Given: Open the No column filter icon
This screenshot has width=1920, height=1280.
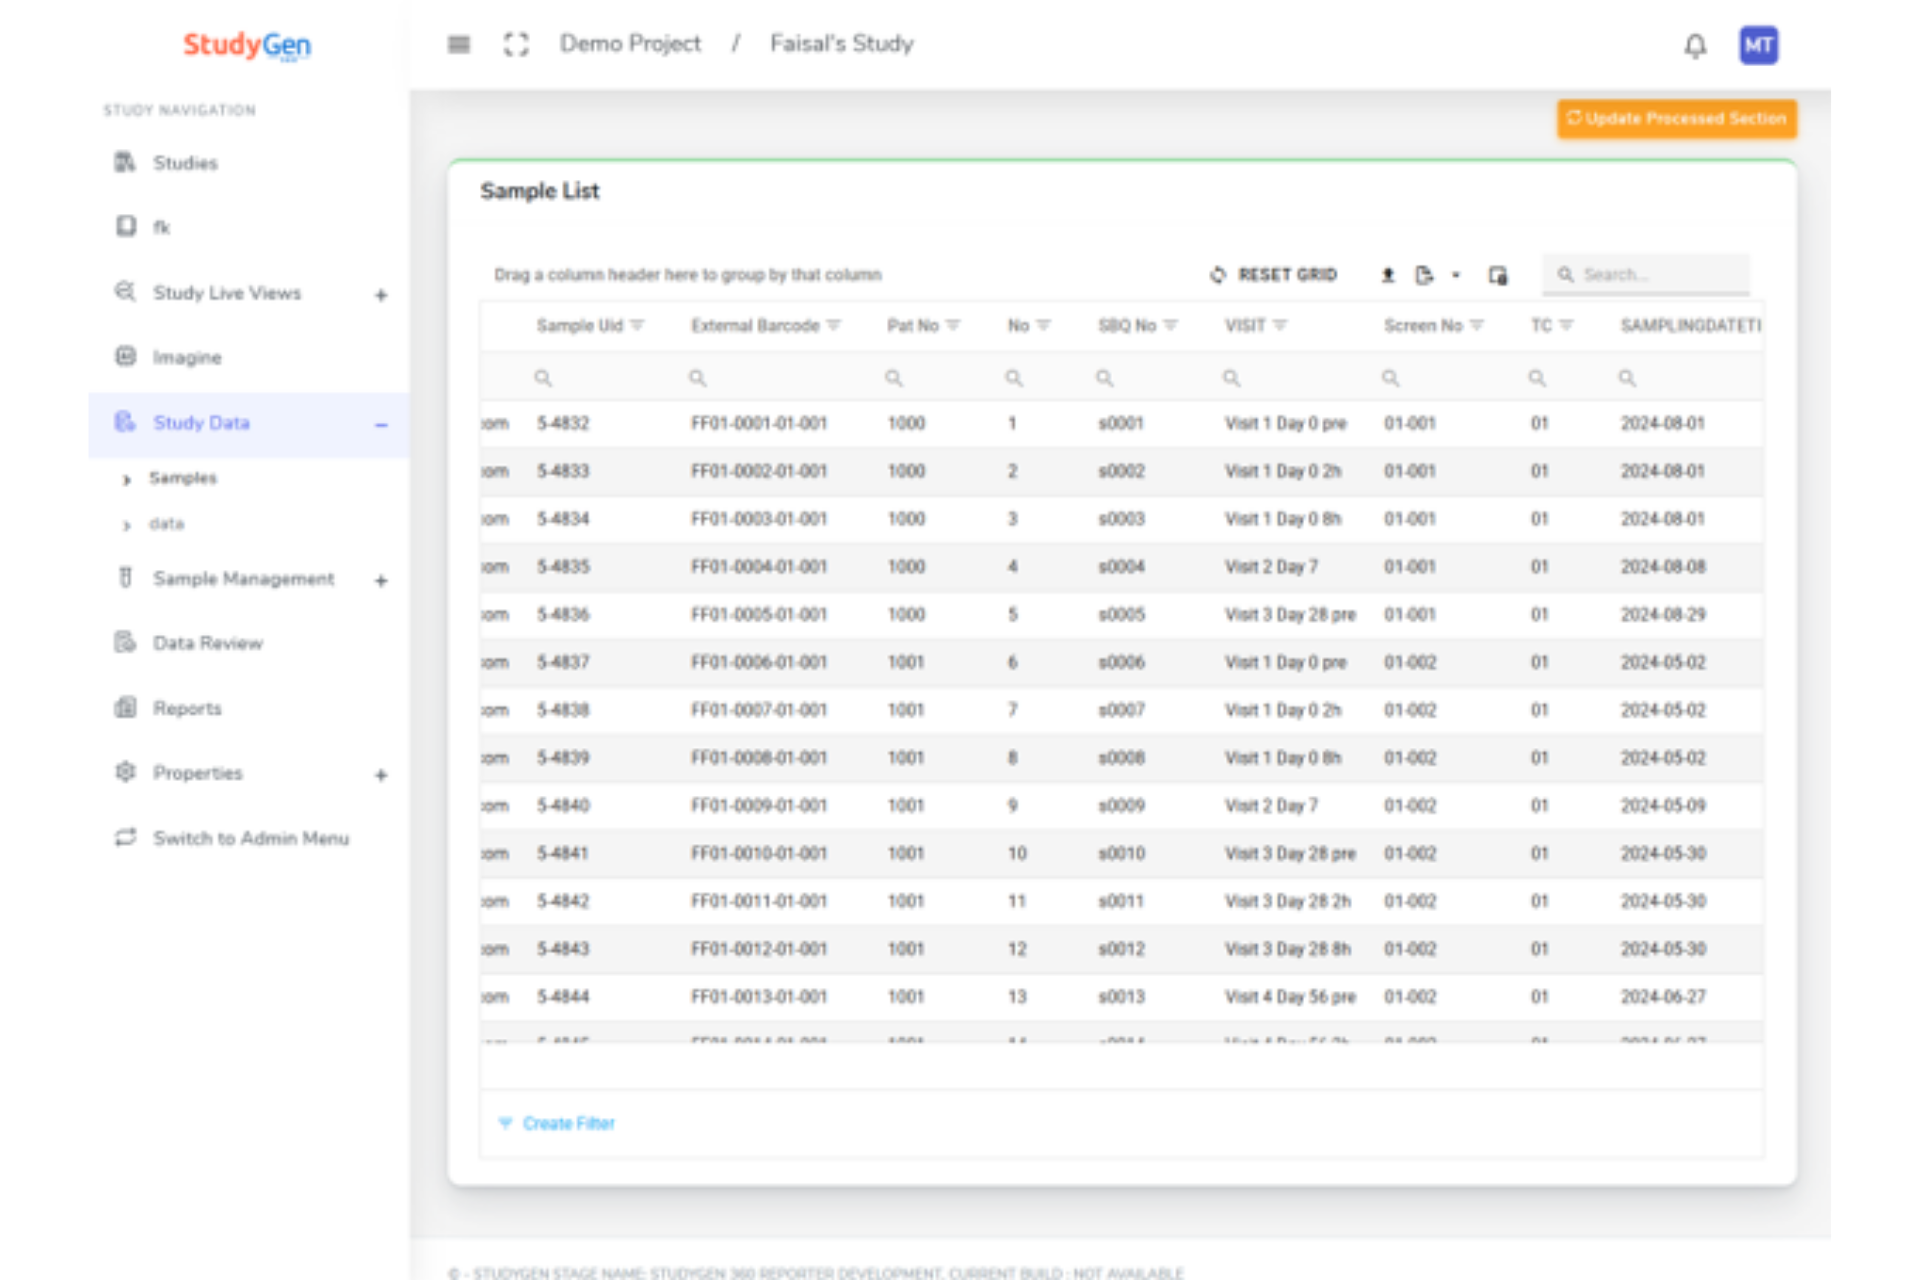Looking at the screenshot, I should click(x=1044, y=326).
